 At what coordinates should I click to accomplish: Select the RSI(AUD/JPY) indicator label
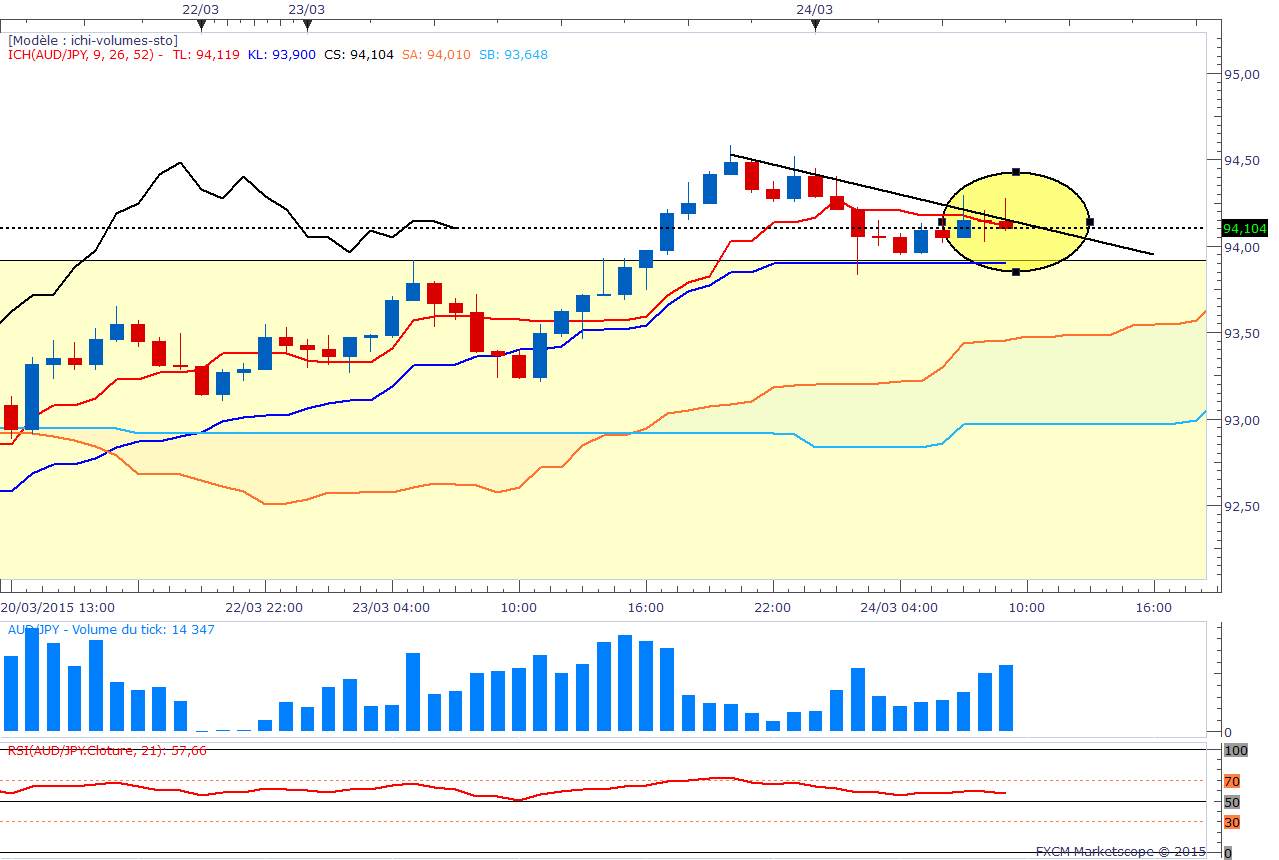click(x=107, y=750)
